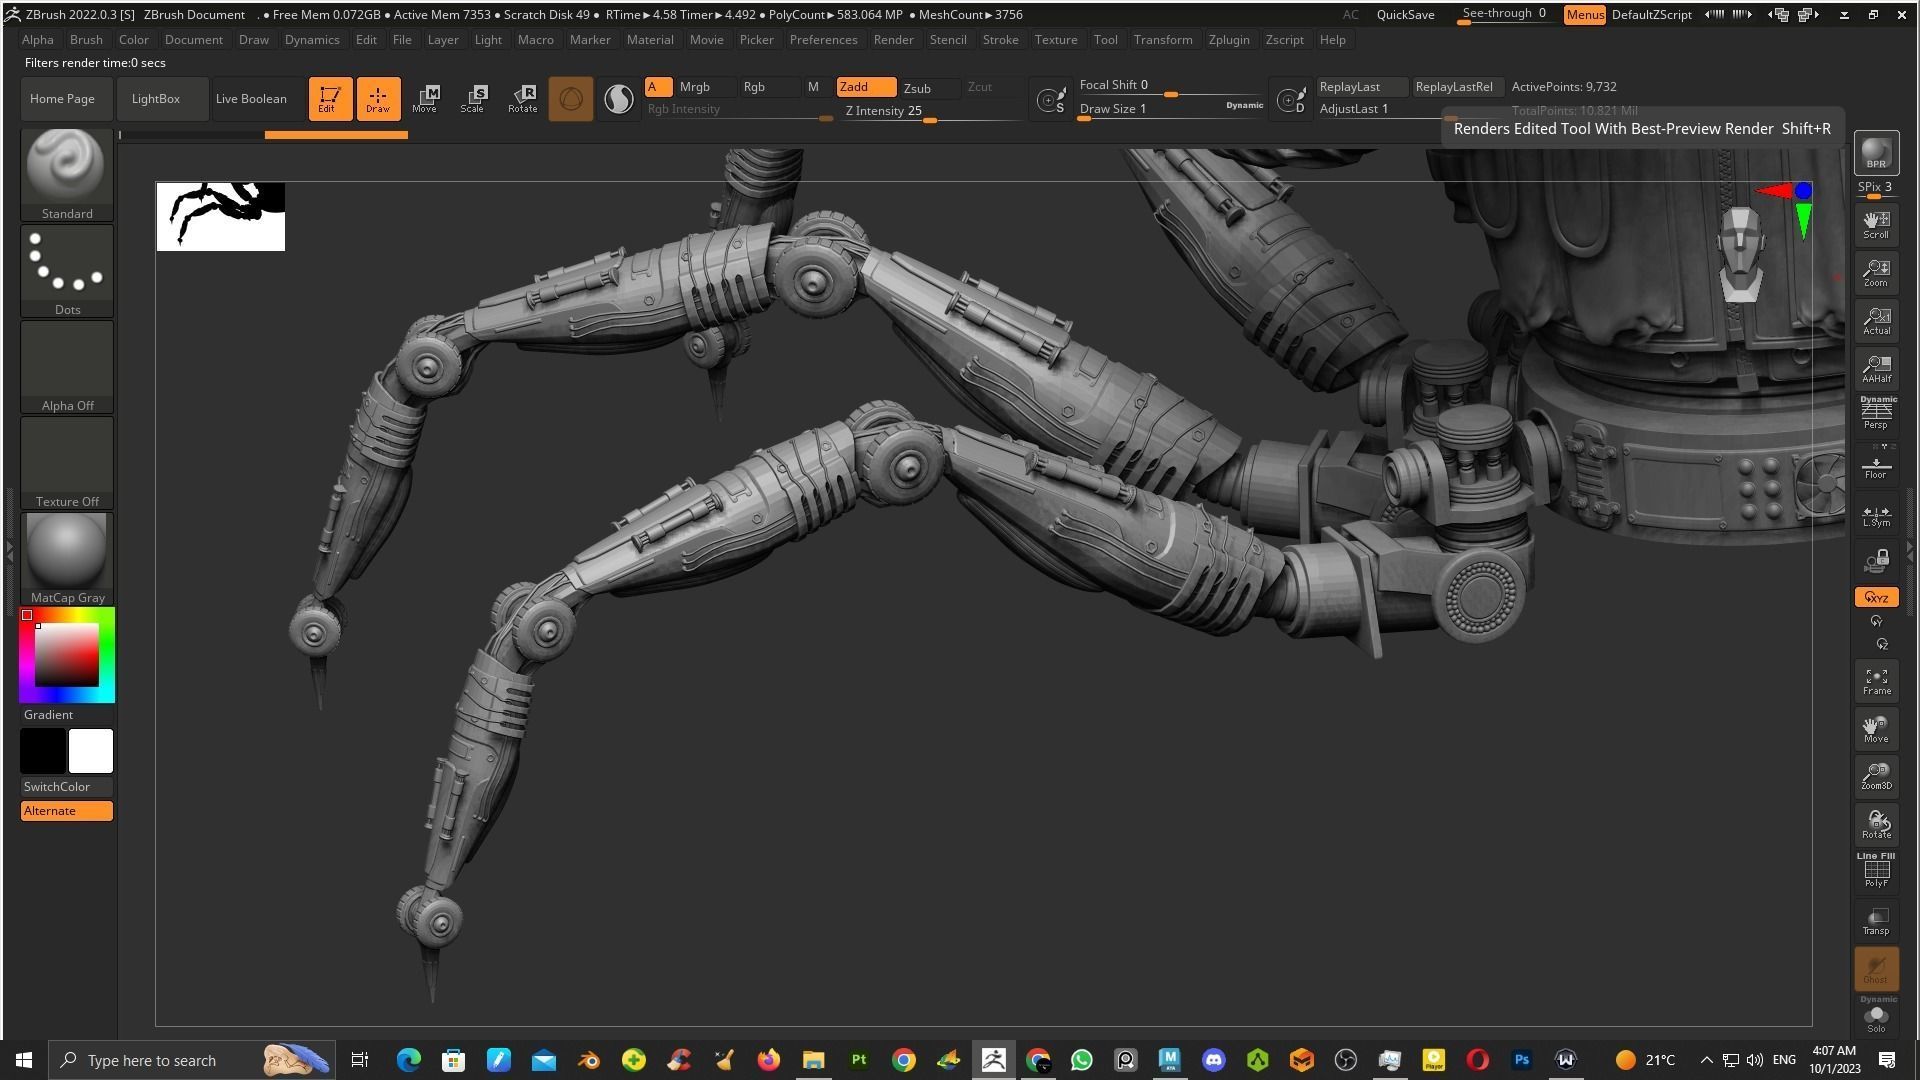Open the MatCap Gray material picker
The width and height of the screenshot is (1920, 1080).
(67, 558)
